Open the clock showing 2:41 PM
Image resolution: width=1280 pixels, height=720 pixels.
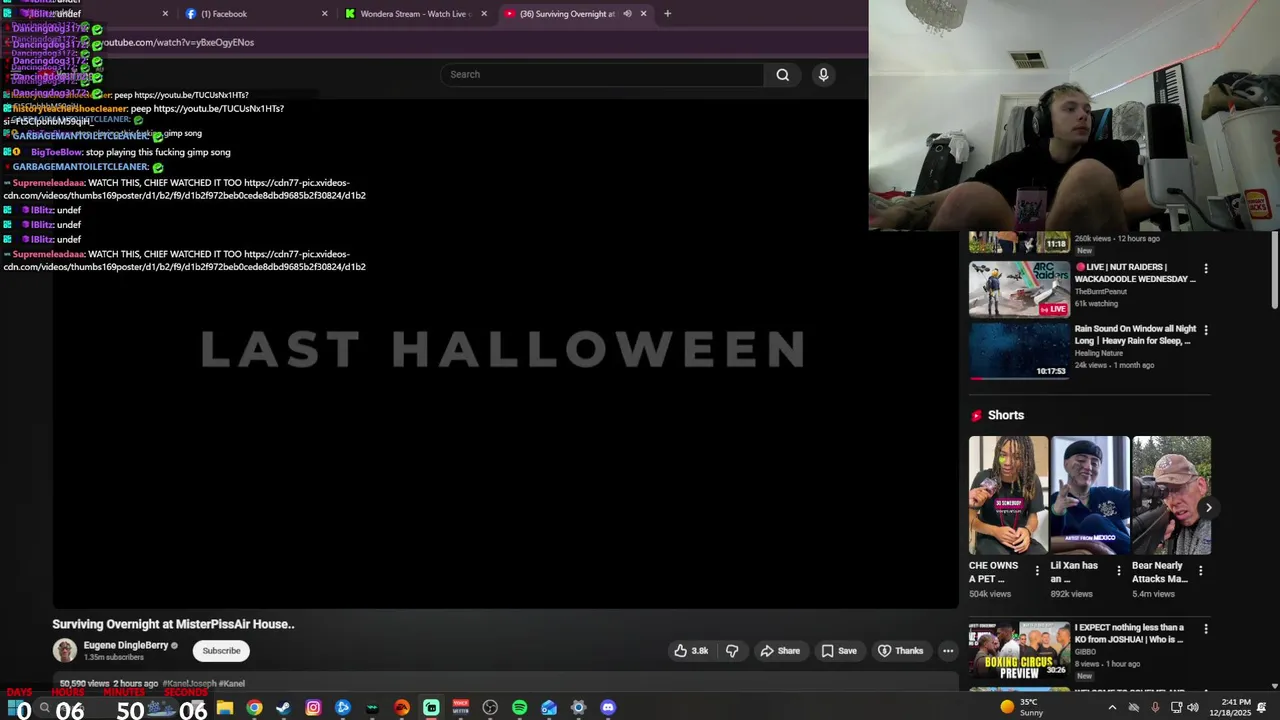point(1231,708)
